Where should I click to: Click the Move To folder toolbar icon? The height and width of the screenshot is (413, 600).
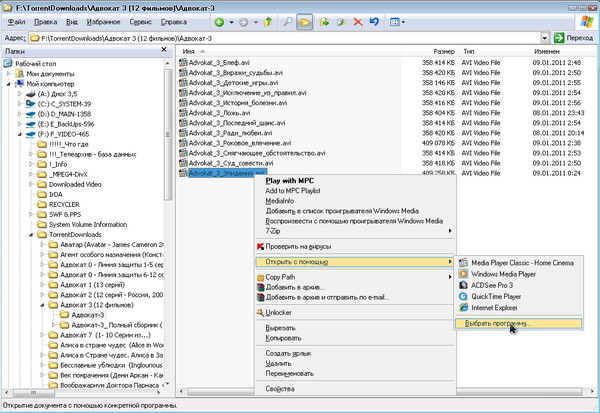coord(324,22)
